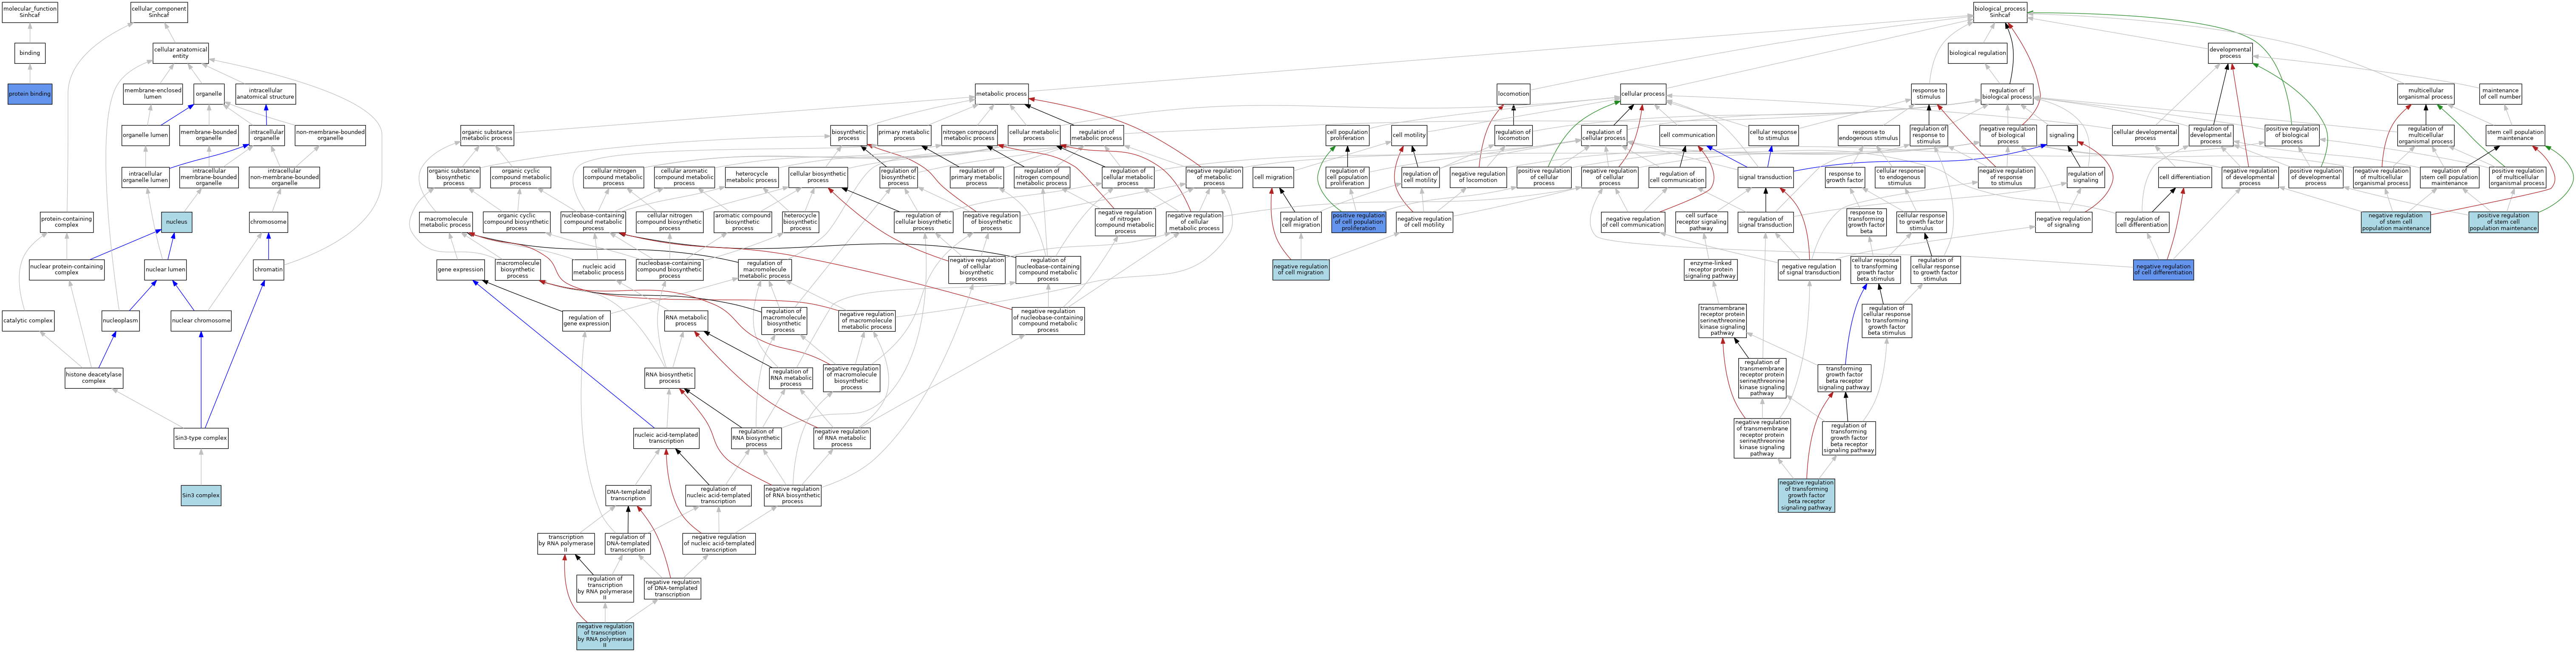Image resolution: width=2576 pixels, height=652 pixels.
Task: Click the 'gene expression' node
Action: pyautogui.click(x=460, y=270)
